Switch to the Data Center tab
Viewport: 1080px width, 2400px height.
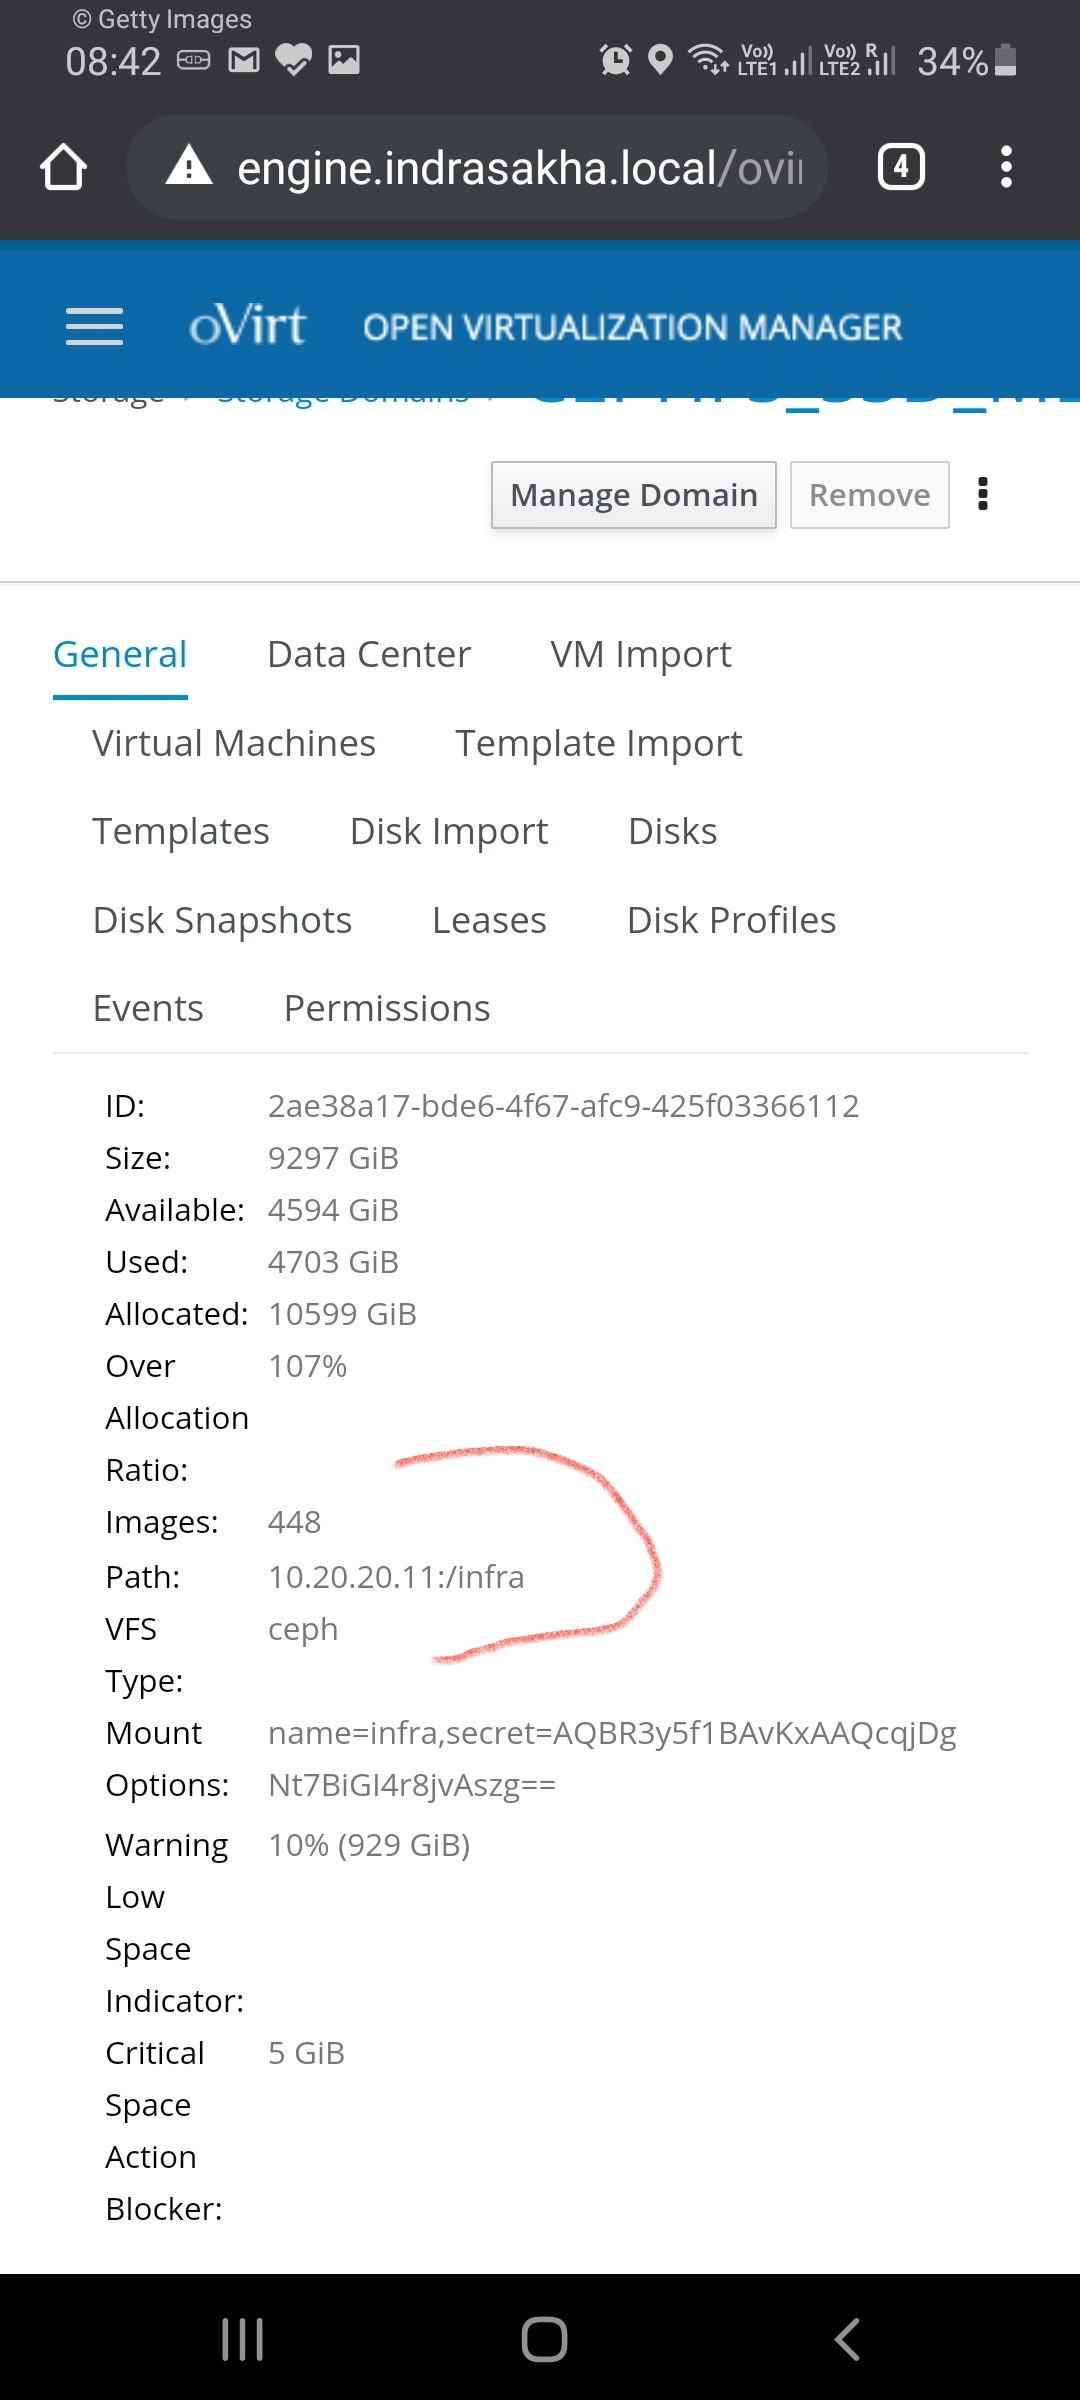(x=368, y=655)
